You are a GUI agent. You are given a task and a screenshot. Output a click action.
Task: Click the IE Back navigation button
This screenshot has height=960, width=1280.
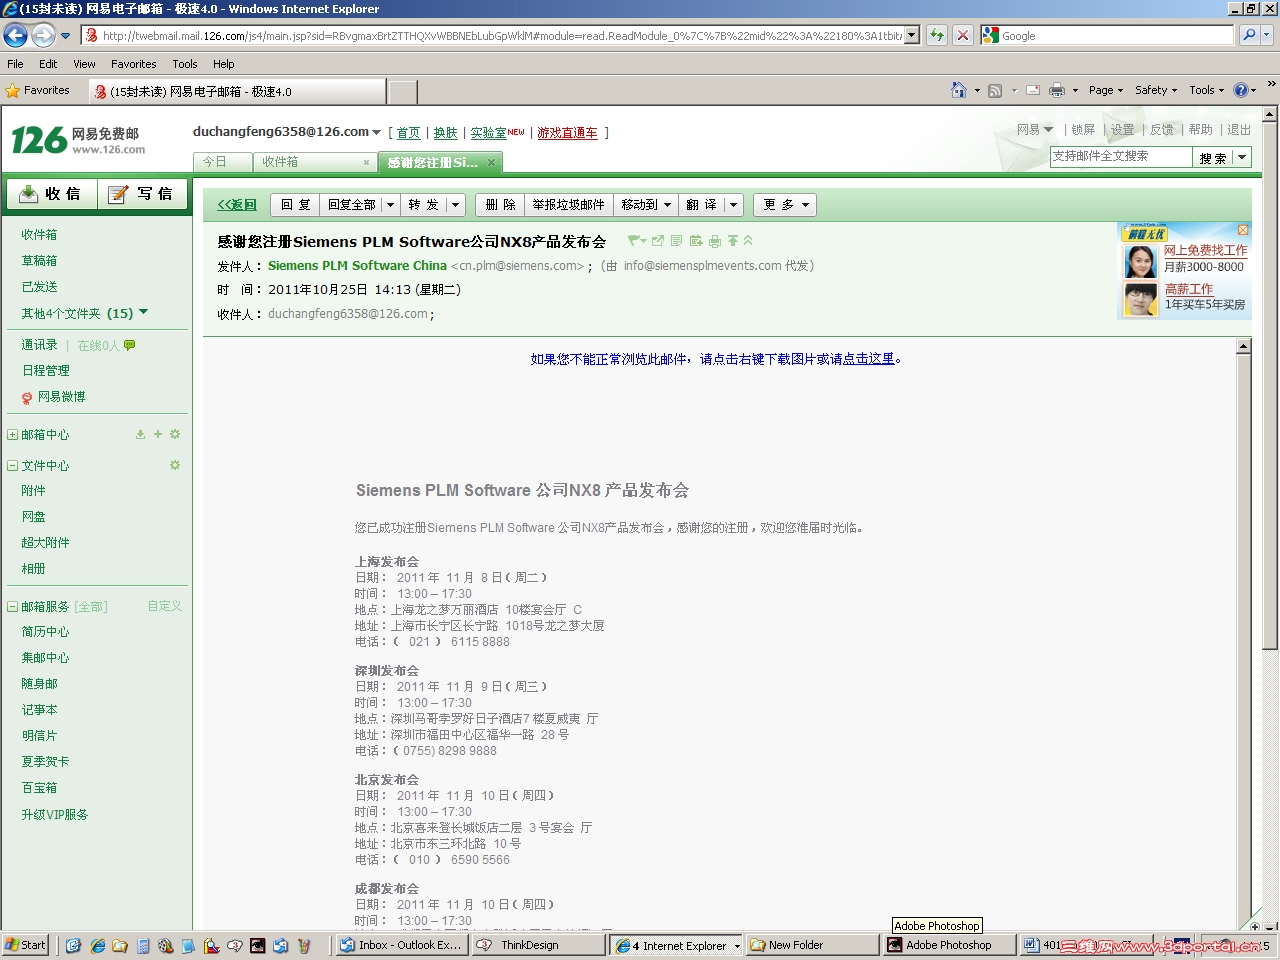pyautogui.click(x=16, y=36)
